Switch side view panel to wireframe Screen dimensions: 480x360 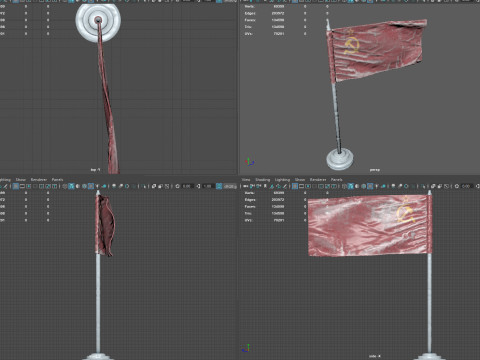[344, 186]
